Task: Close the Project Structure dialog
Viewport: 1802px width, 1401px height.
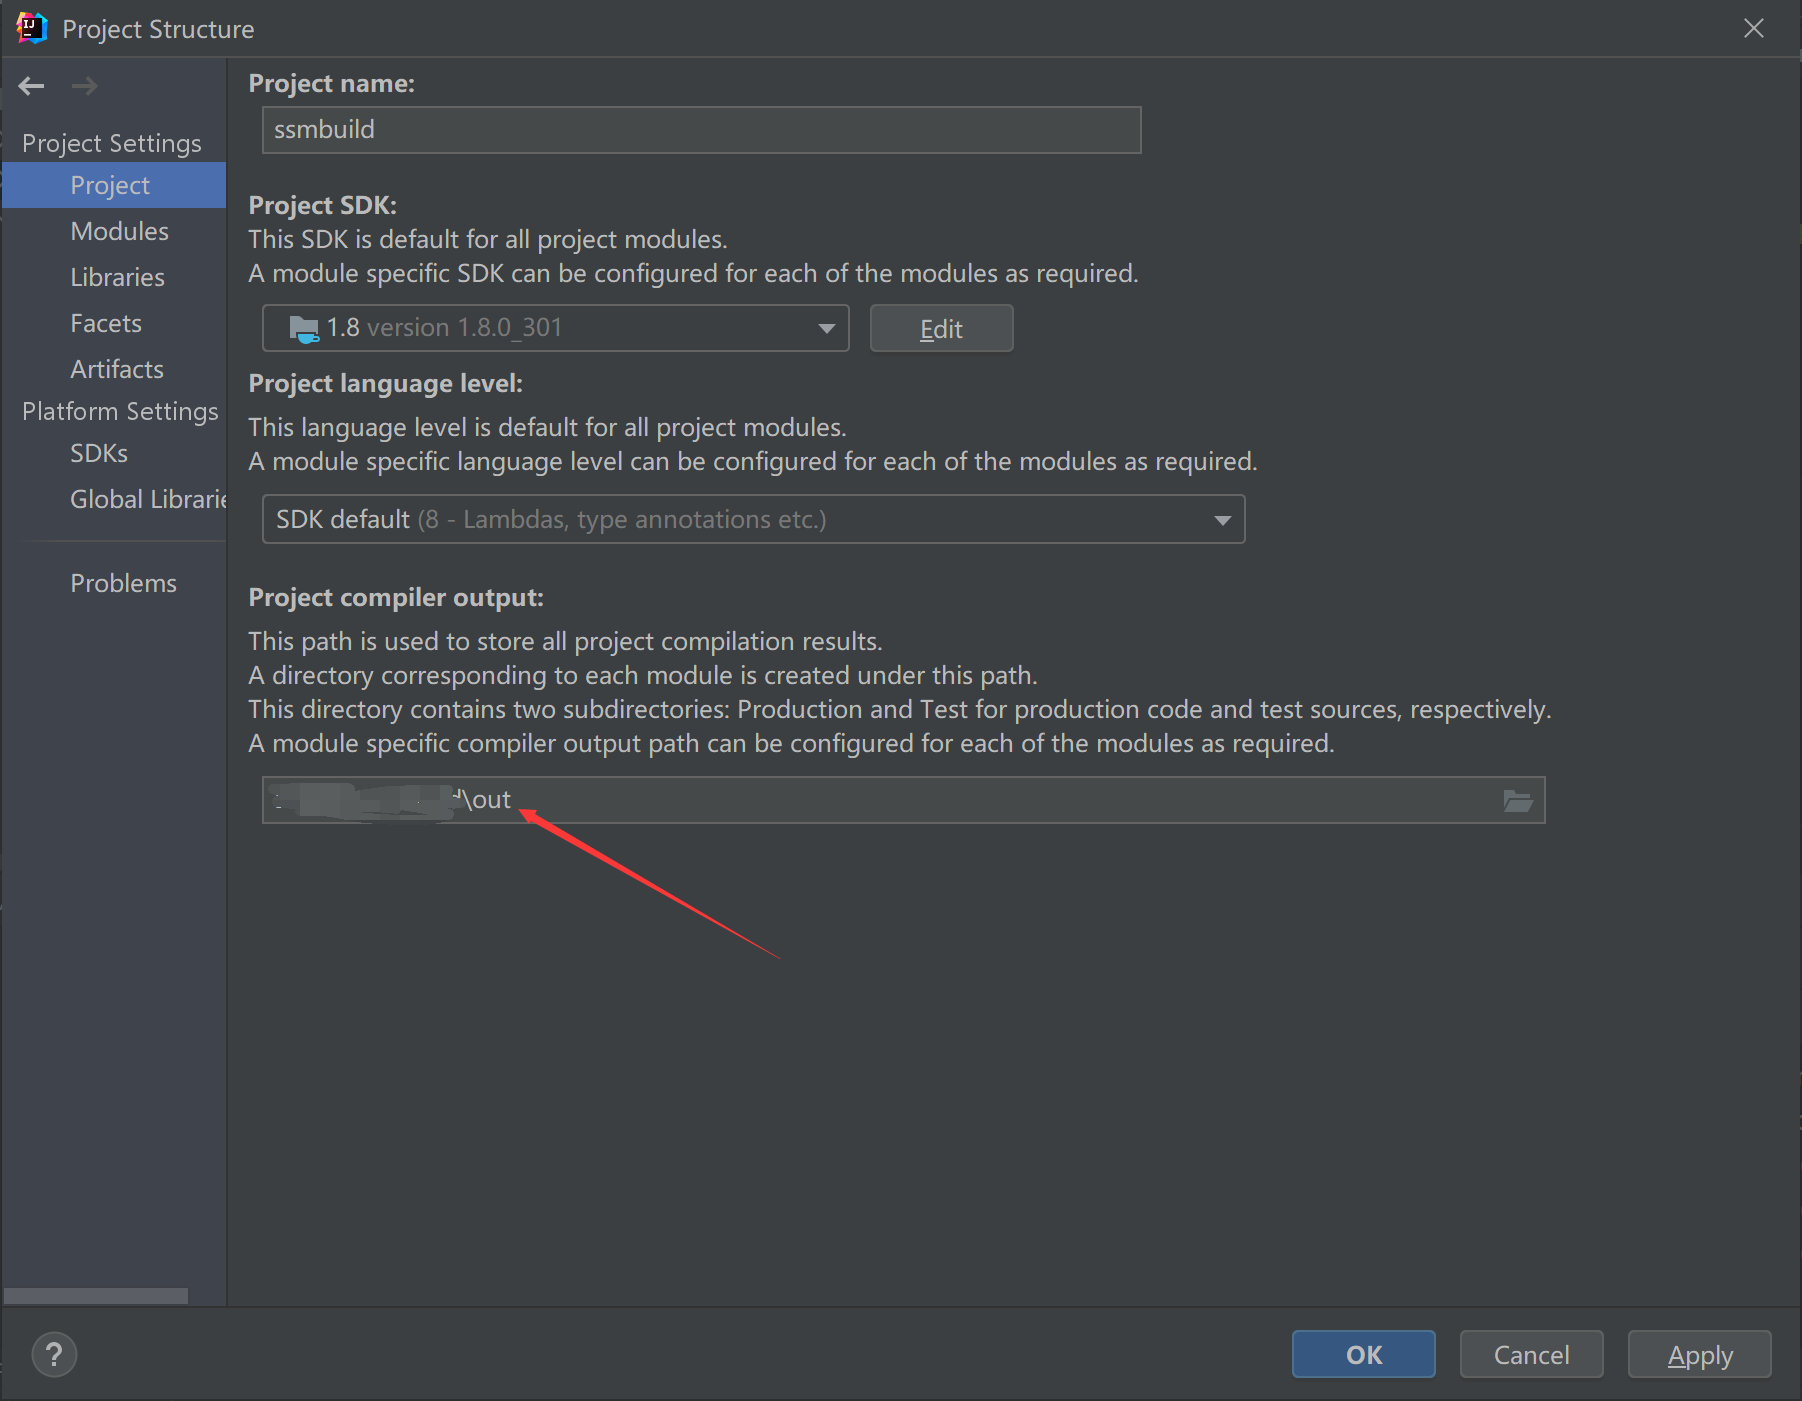Action: [x=1754, y=28]
